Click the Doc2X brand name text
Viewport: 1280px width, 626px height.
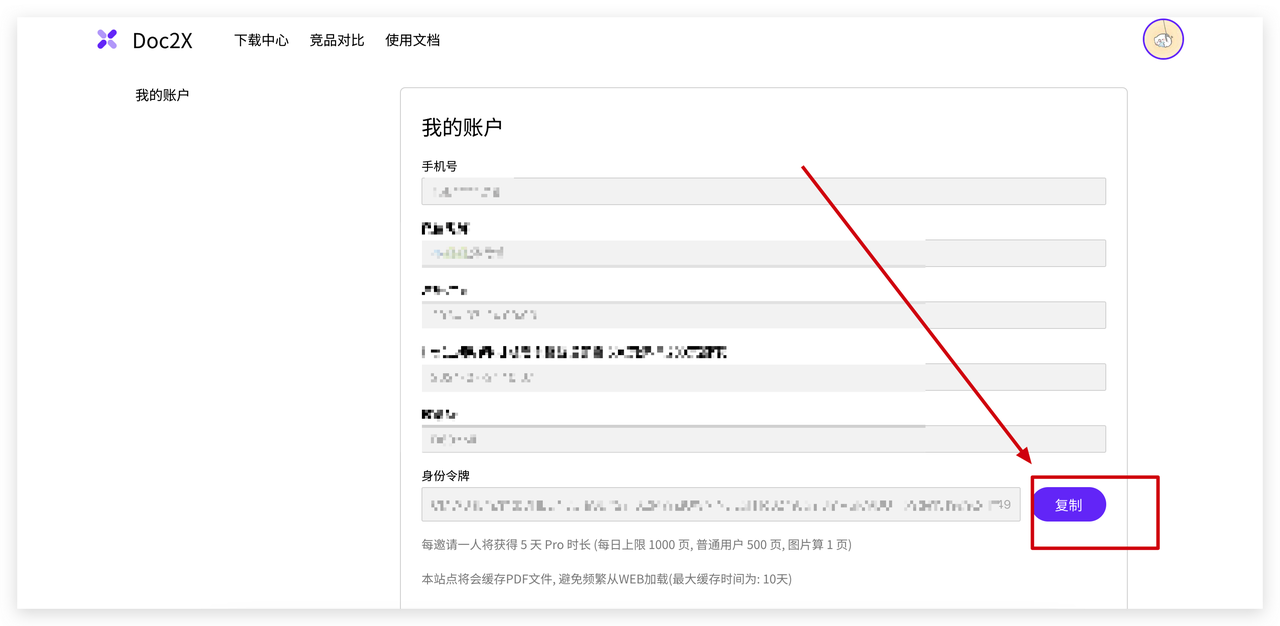click(162, 40)
